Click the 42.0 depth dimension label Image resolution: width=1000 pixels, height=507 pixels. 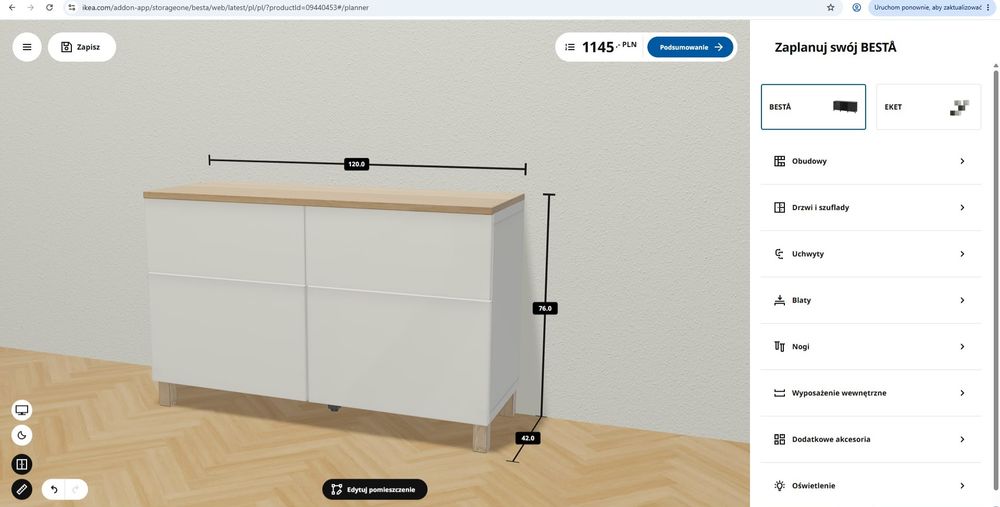tap(527, 438)
